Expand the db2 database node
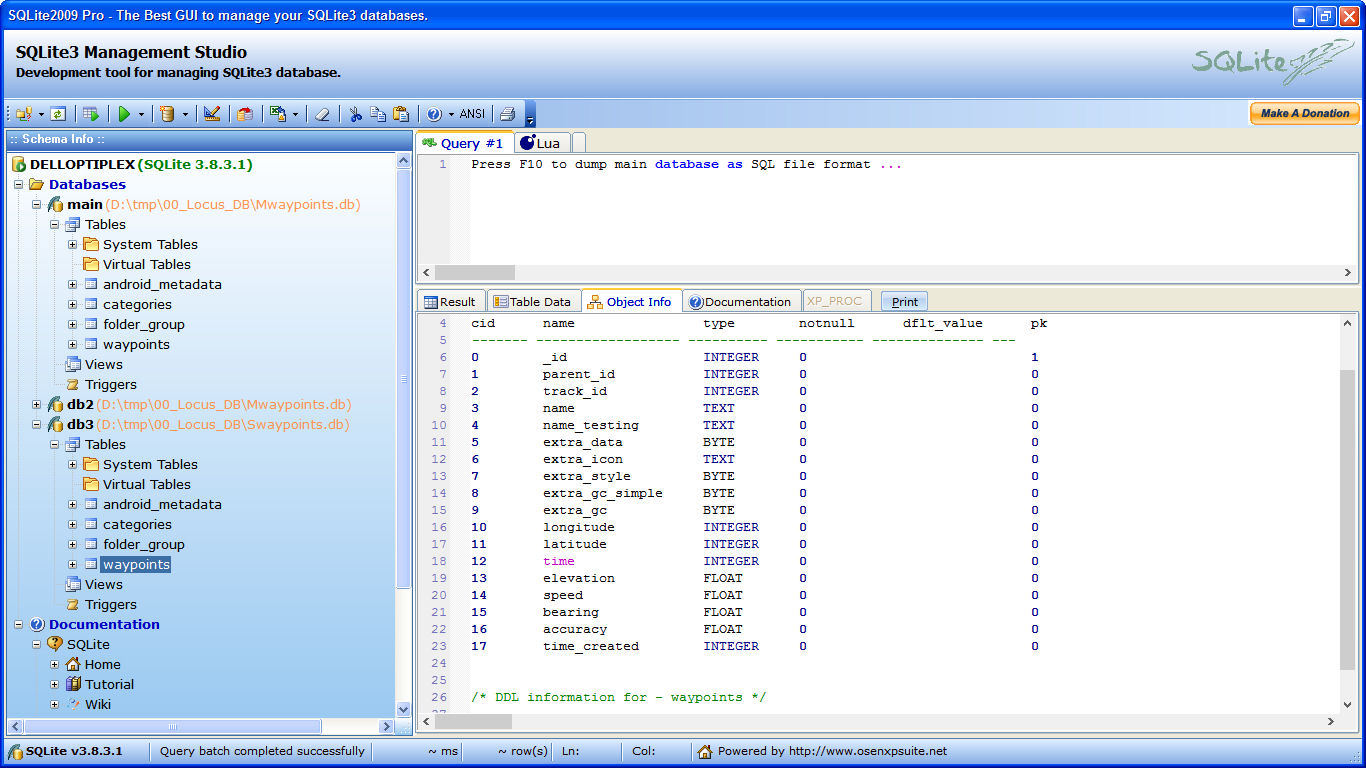 coord(37,405)
